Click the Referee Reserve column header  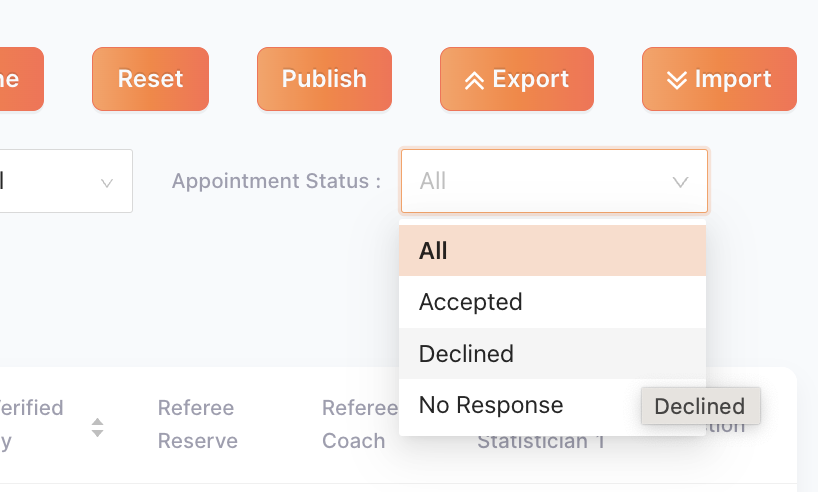(x=197, y=424)
